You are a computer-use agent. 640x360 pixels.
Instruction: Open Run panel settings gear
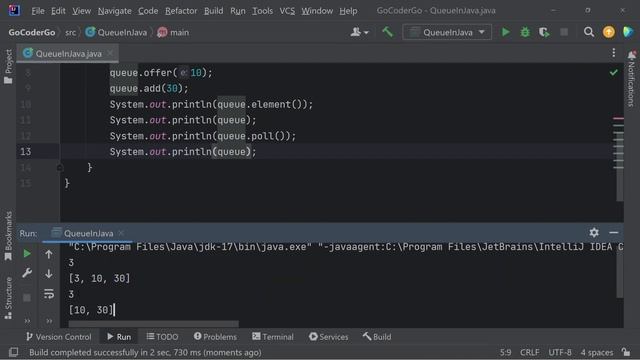pyautogui.click(x=594, y=232)
